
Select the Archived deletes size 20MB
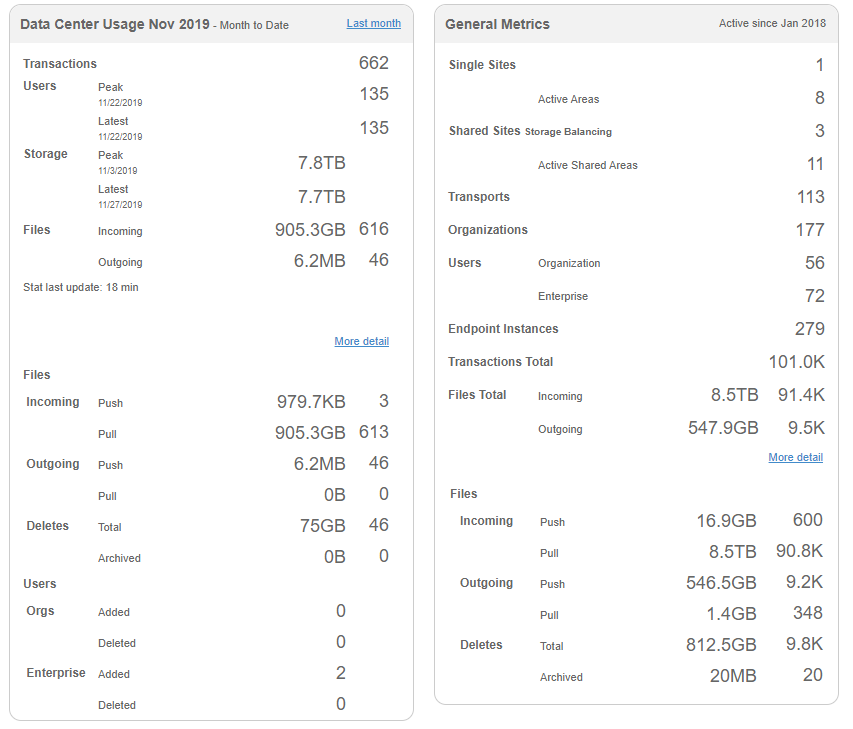click(732, 676)
